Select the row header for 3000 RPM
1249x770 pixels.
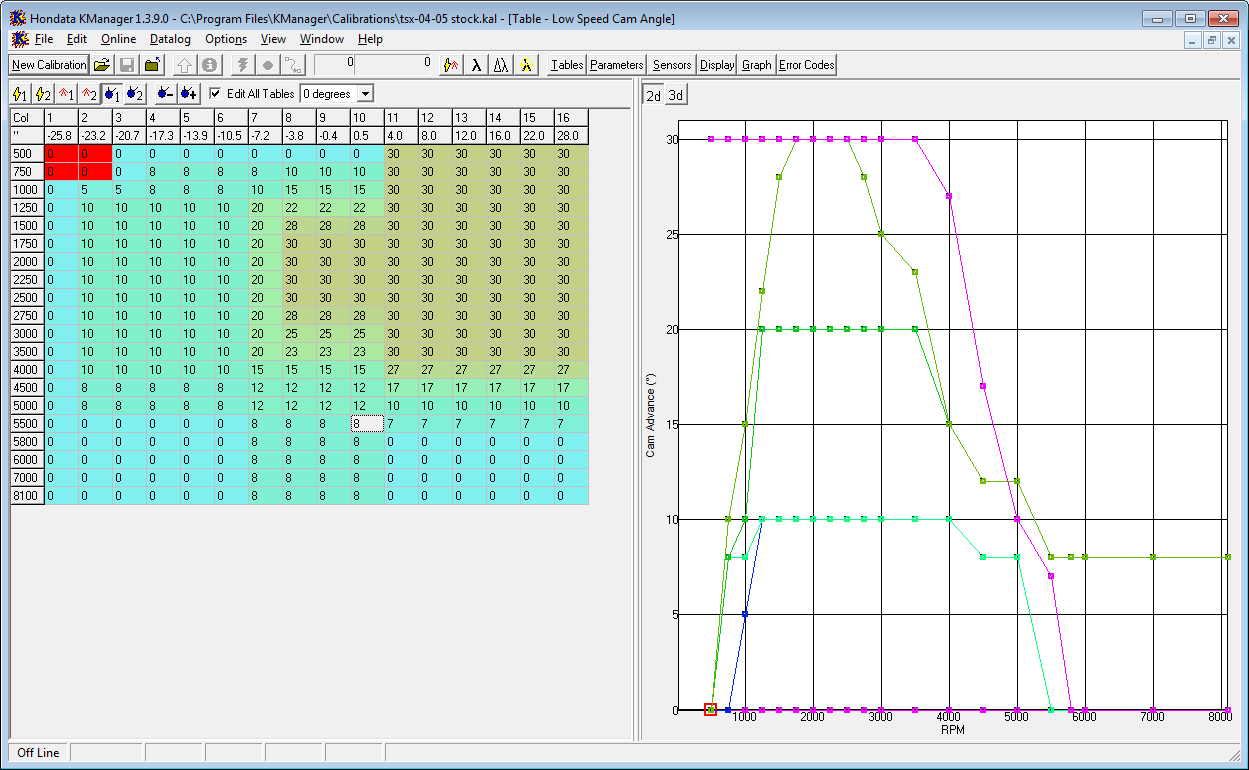(27, 334)
